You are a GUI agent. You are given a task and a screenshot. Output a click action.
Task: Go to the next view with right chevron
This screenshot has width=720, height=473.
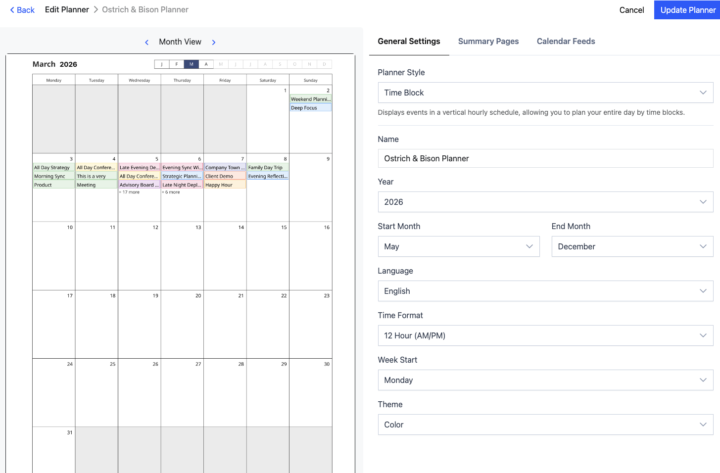pos(214,42)
